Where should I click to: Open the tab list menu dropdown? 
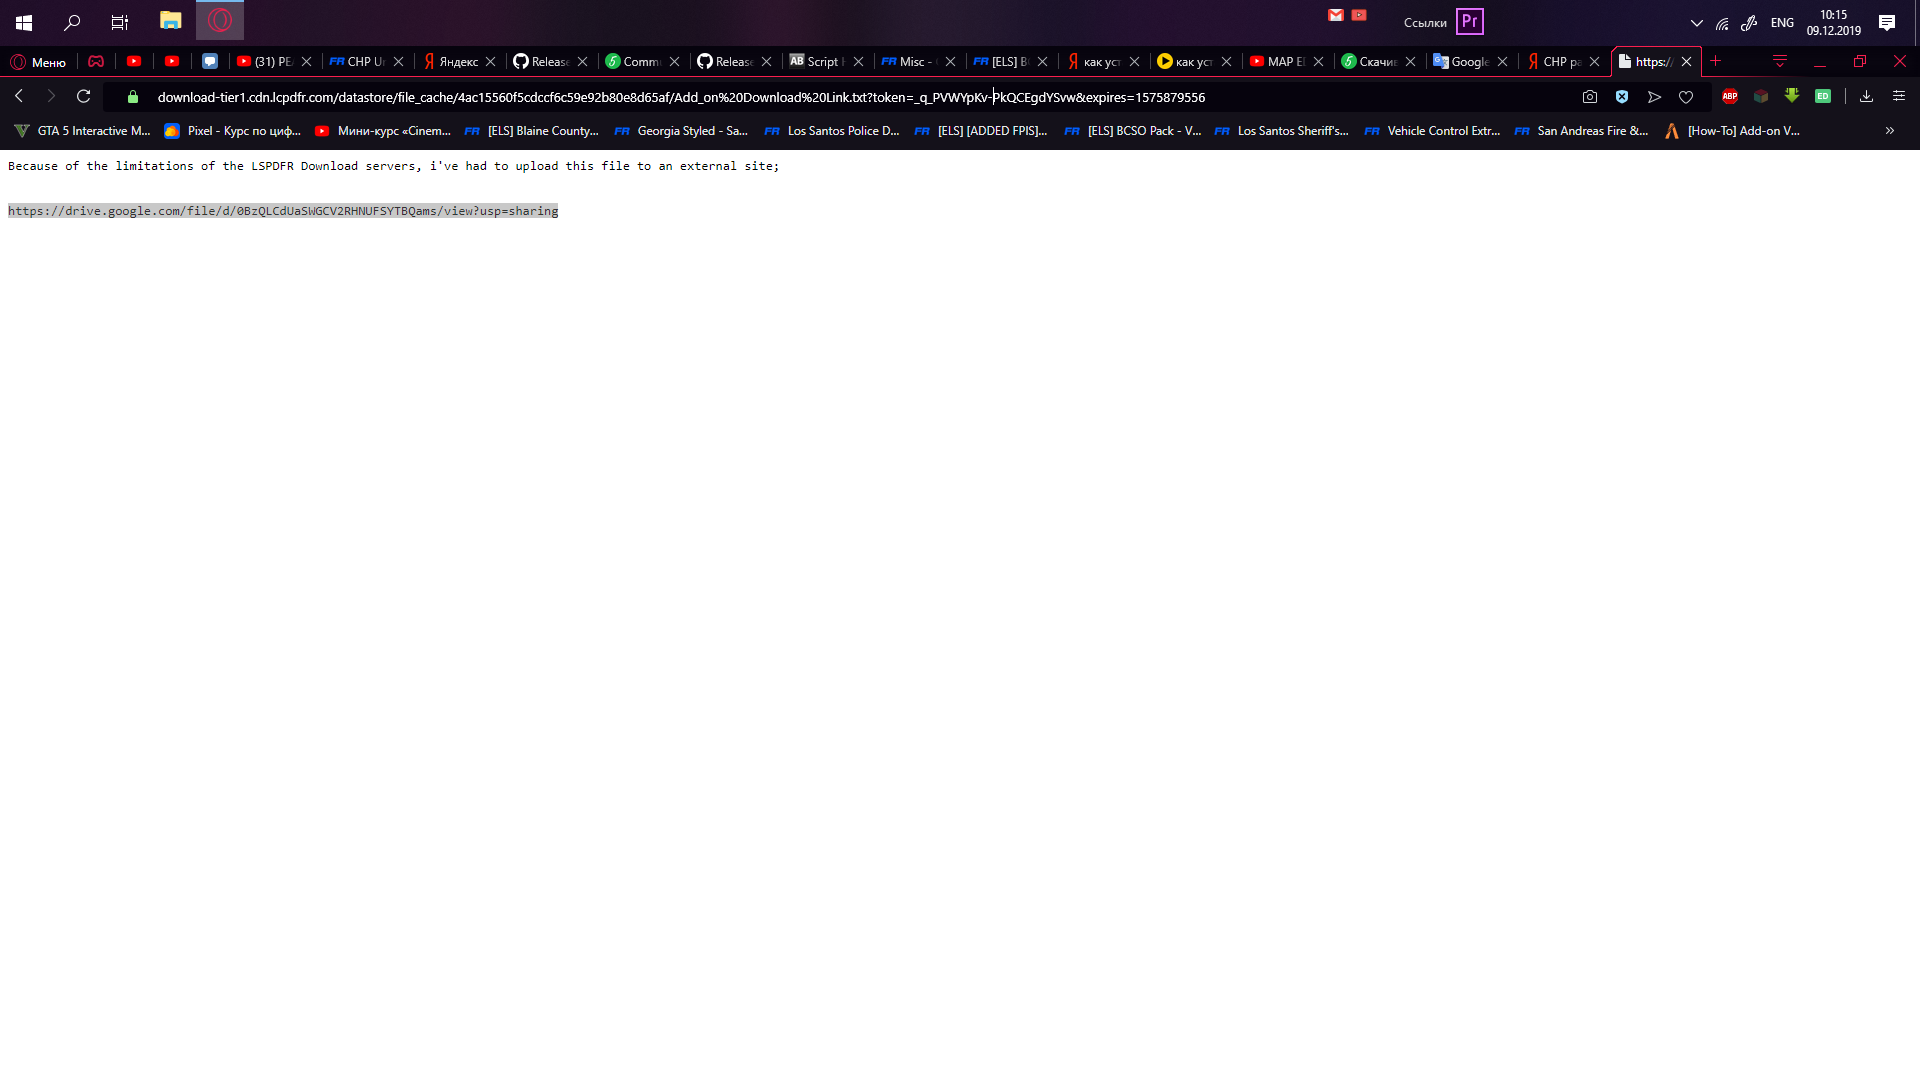1780,62
